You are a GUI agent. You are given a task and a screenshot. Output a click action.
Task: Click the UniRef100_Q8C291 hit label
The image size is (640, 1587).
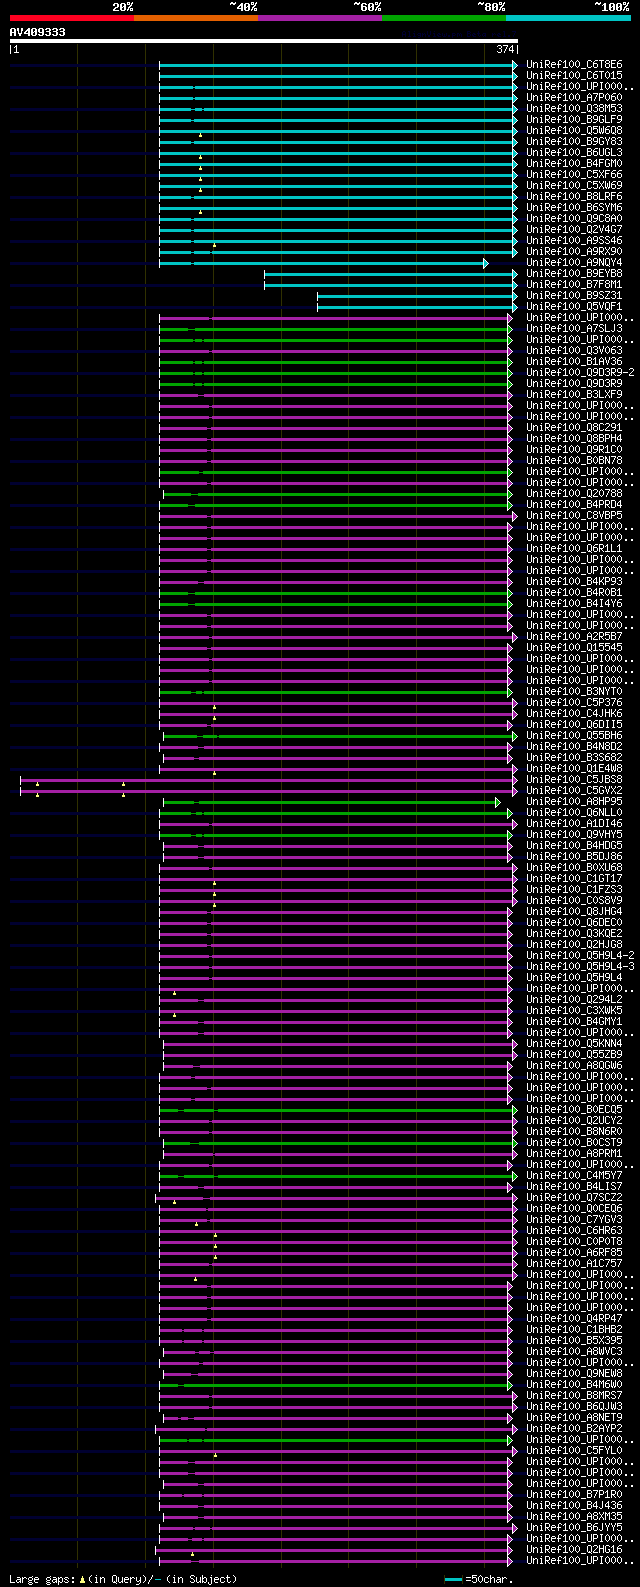pos(574,428)
